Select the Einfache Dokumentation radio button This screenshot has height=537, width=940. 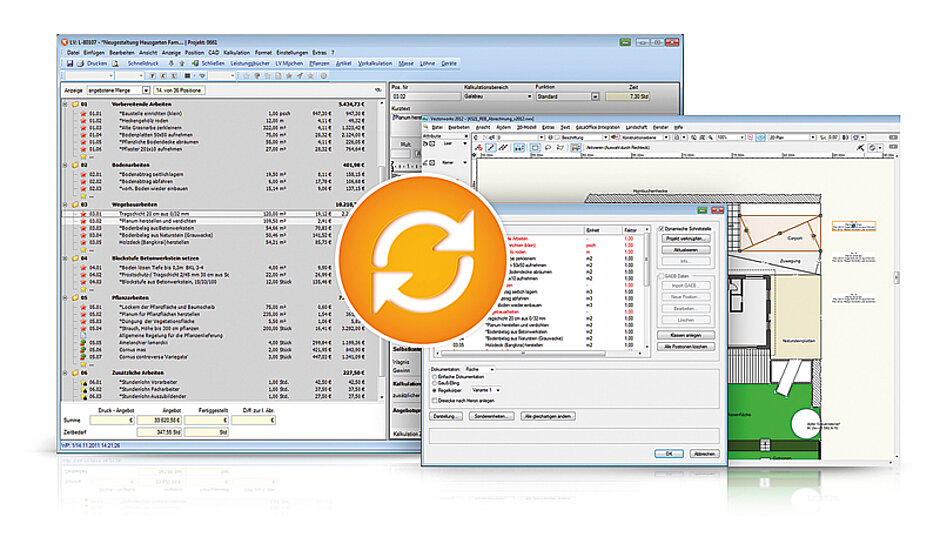point(433,375)
